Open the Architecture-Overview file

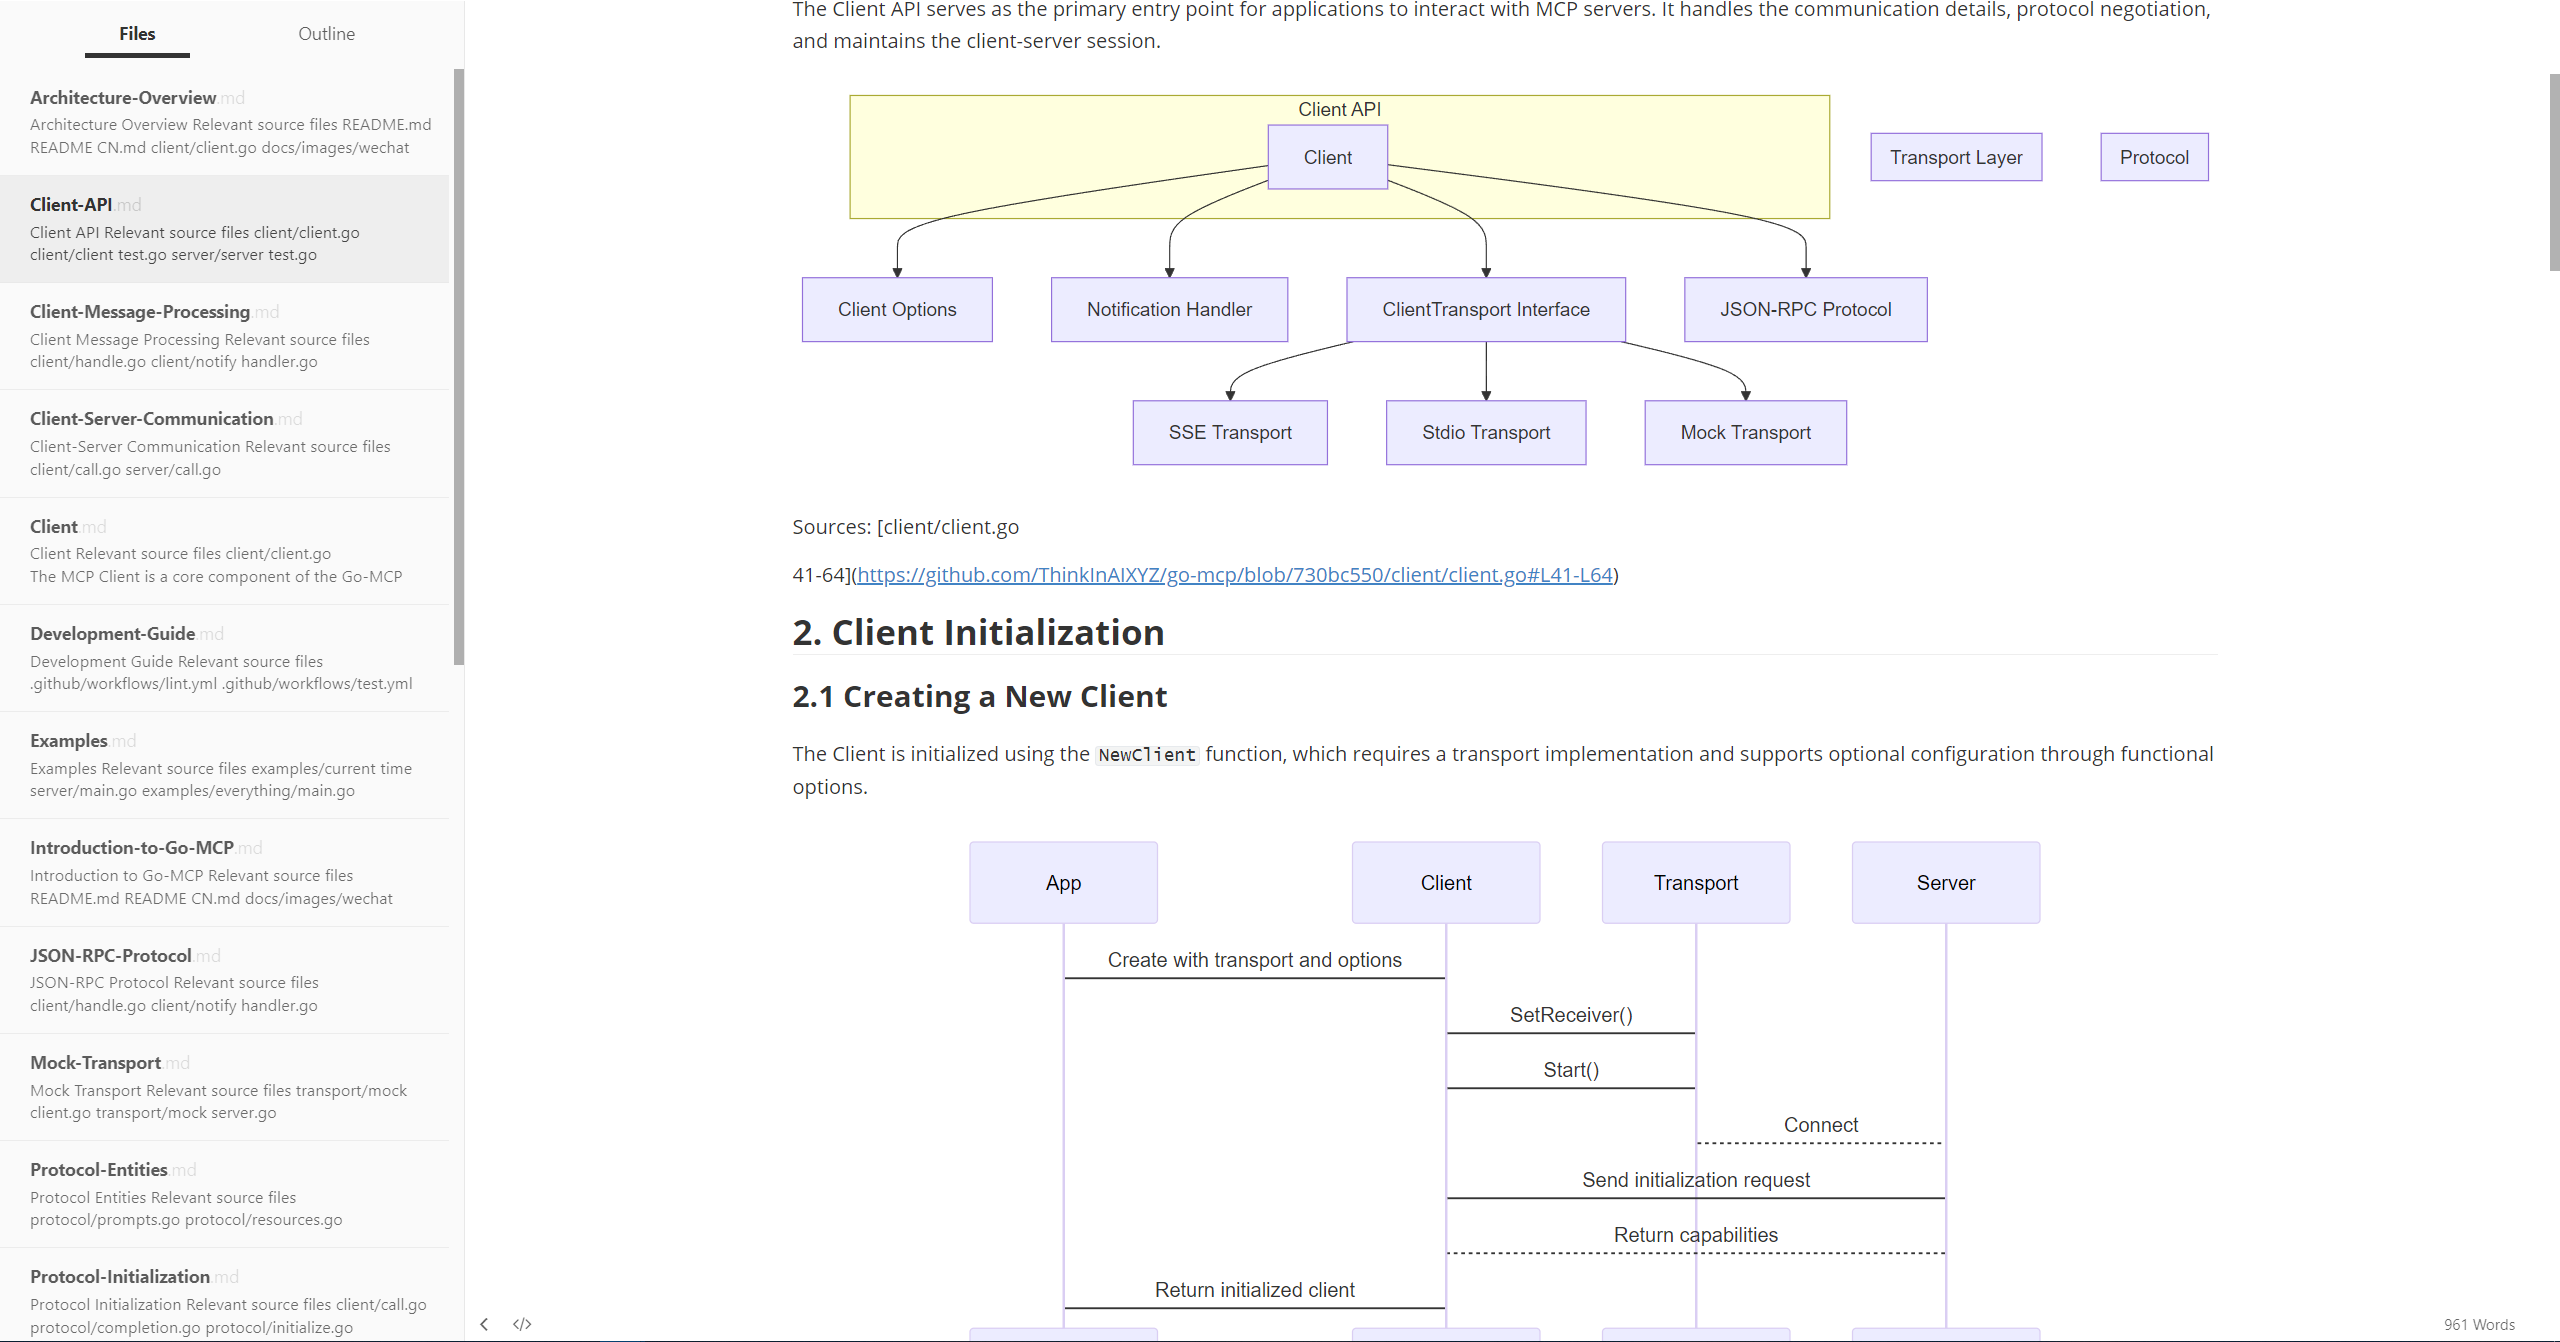224,122
